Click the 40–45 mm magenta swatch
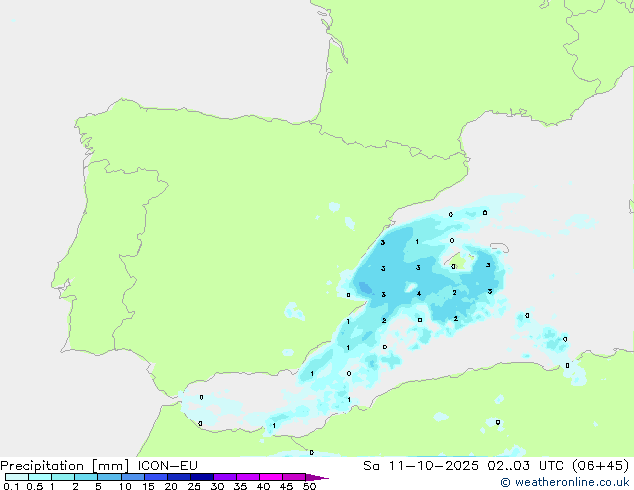Screen dimensions: 634x490 [271, 477]
